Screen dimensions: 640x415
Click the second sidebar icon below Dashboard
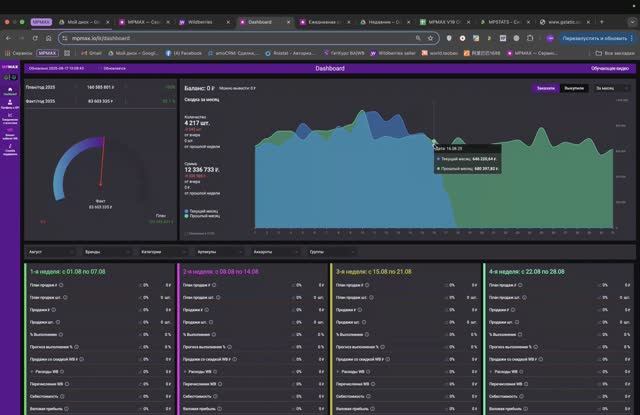[10, 118]
